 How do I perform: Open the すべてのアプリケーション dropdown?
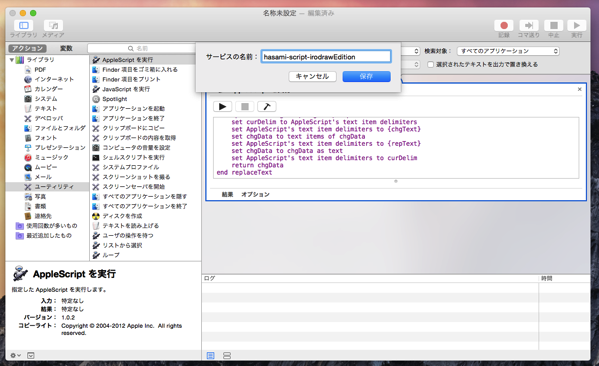(508, 51)
